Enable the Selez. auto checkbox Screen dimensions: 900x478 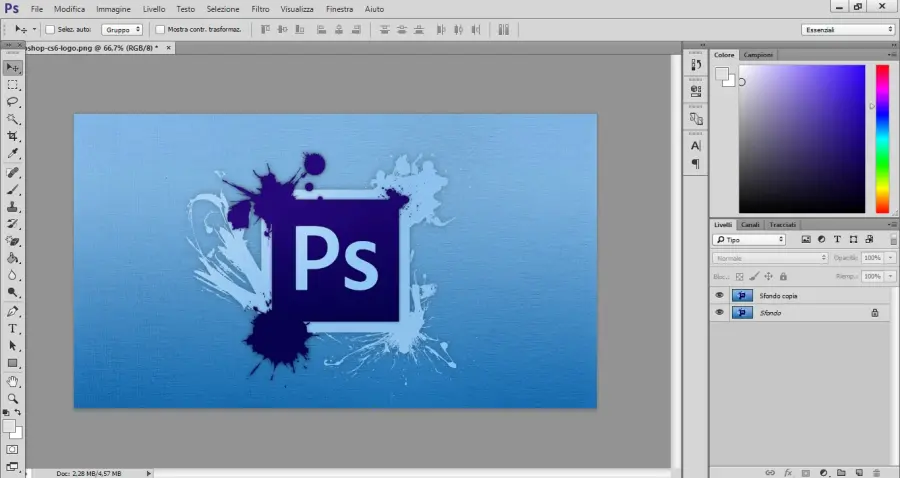tap(50, 29)
